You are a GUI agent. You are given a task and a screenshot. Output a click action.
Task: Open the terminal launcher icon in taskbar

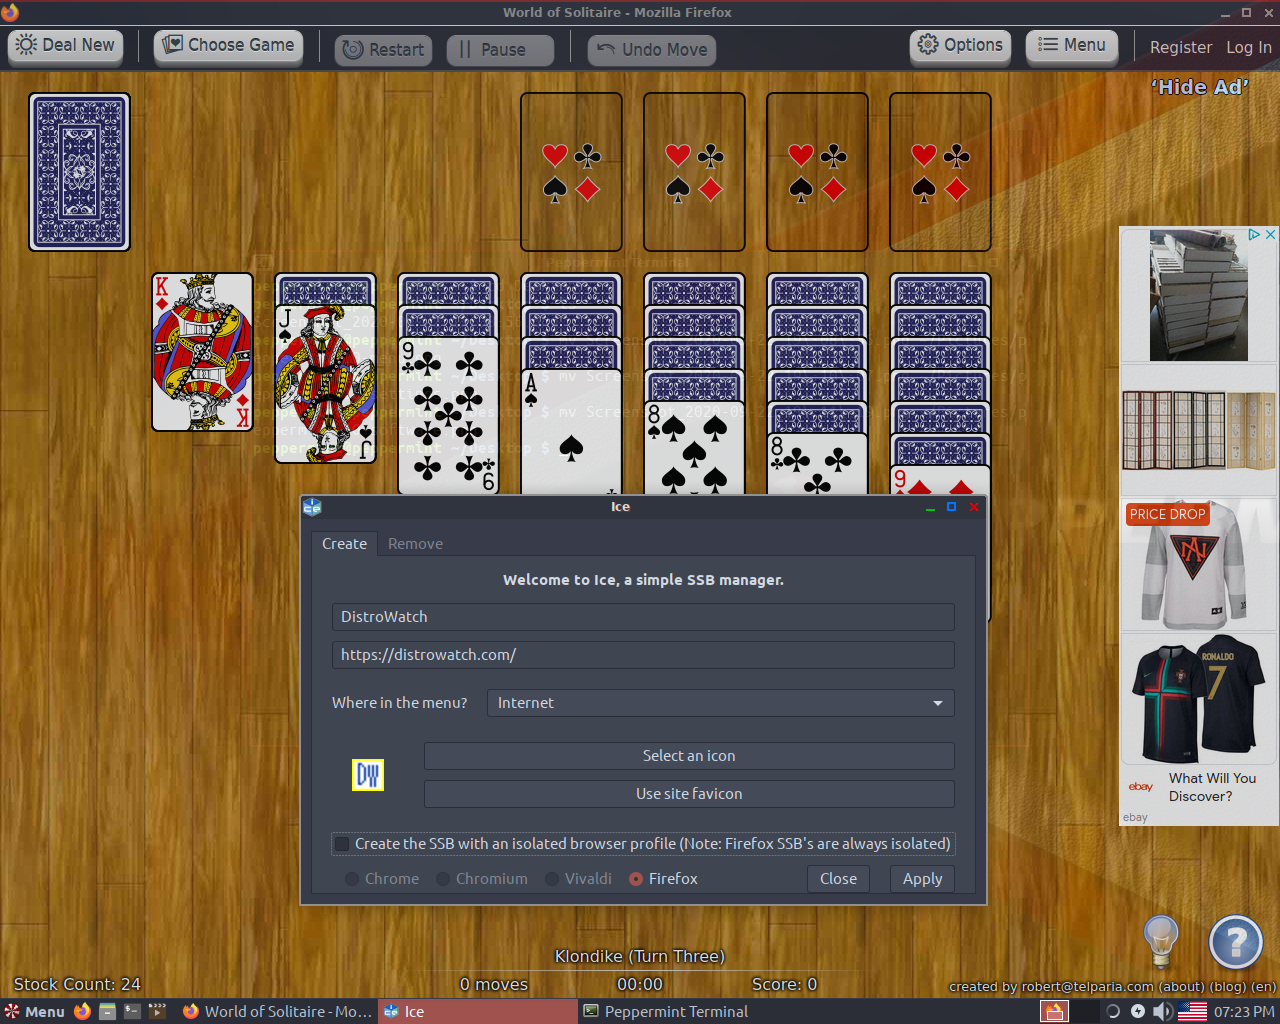click(132, 1011)
